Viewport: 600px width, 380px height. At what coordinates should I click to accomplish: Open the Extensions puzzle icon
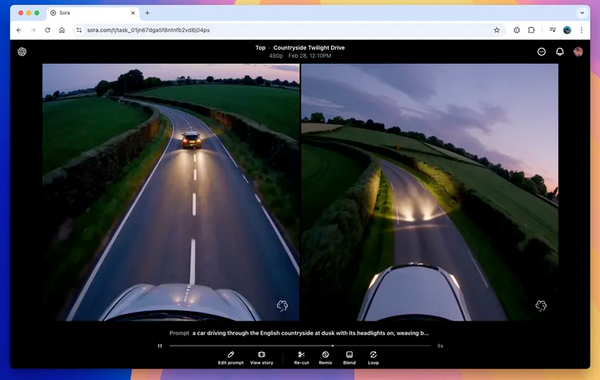531,30
